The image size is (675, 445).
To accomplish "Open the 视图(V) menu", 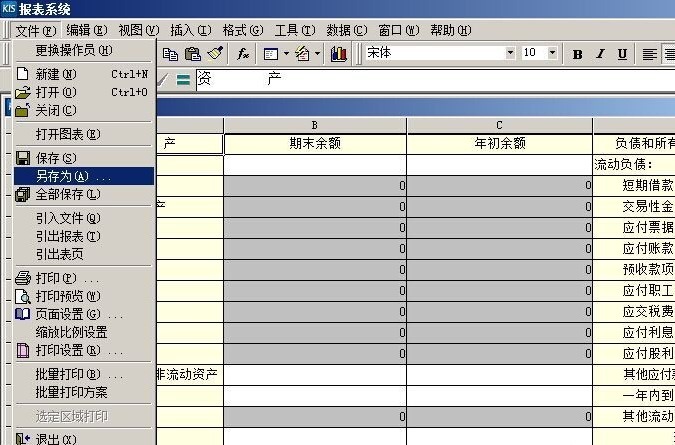I will [x=139, y=30].
